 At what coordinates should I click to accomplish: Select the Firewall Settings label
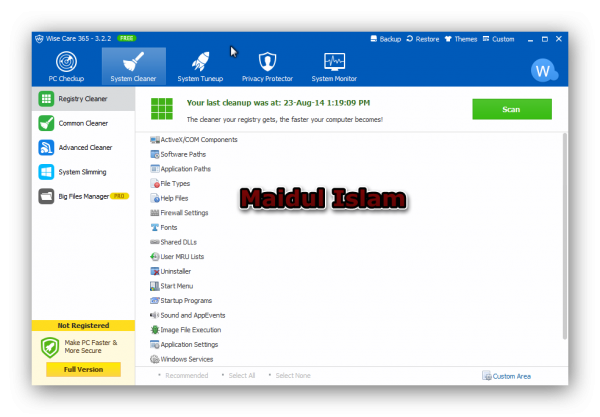point(184,213)
